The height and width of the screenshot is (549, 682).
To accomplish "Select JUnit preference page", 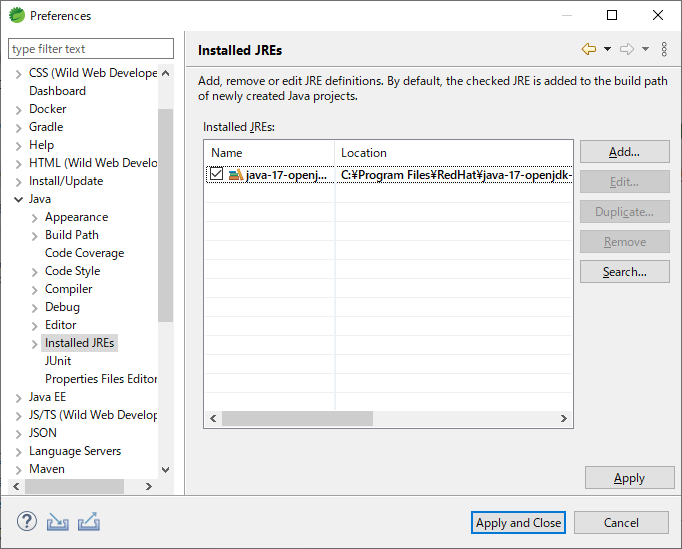I will pos(58,361).
